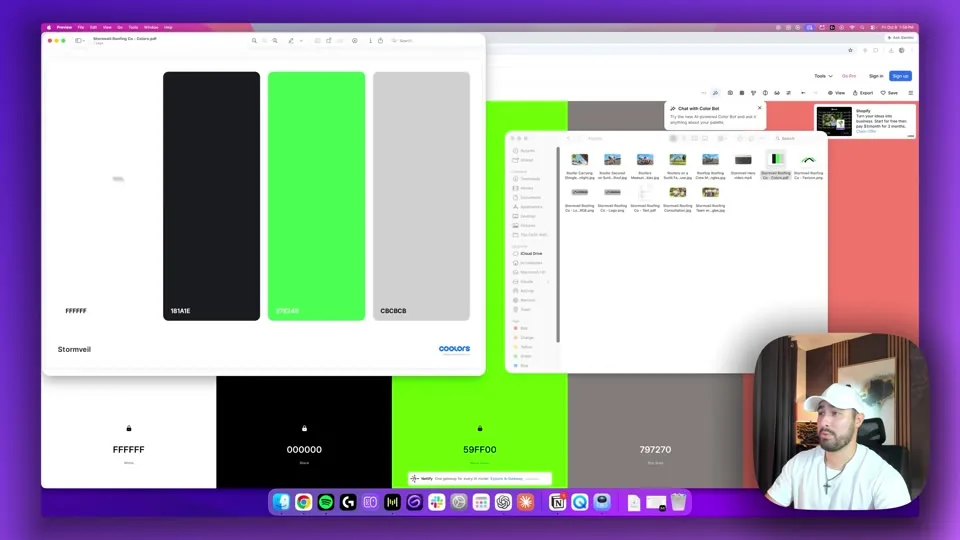Click the 59FF00 hex code in Coolors
Image resolution: width=960 pixels, height=540 pixels.
pos(480,449)
